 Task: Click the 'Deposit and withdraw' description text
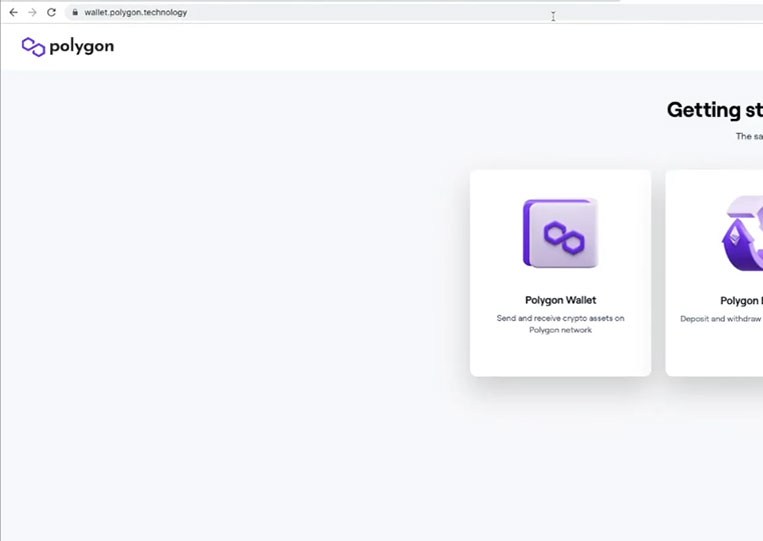pyautogui.click(x=721, y=319)
